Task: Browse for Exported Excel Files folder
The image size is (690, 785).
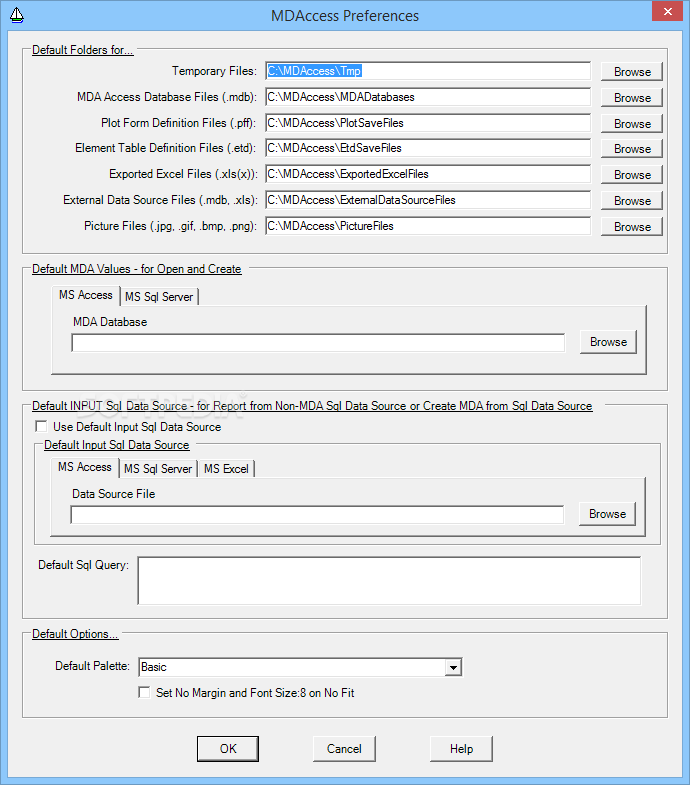Action: coord(632,175)
